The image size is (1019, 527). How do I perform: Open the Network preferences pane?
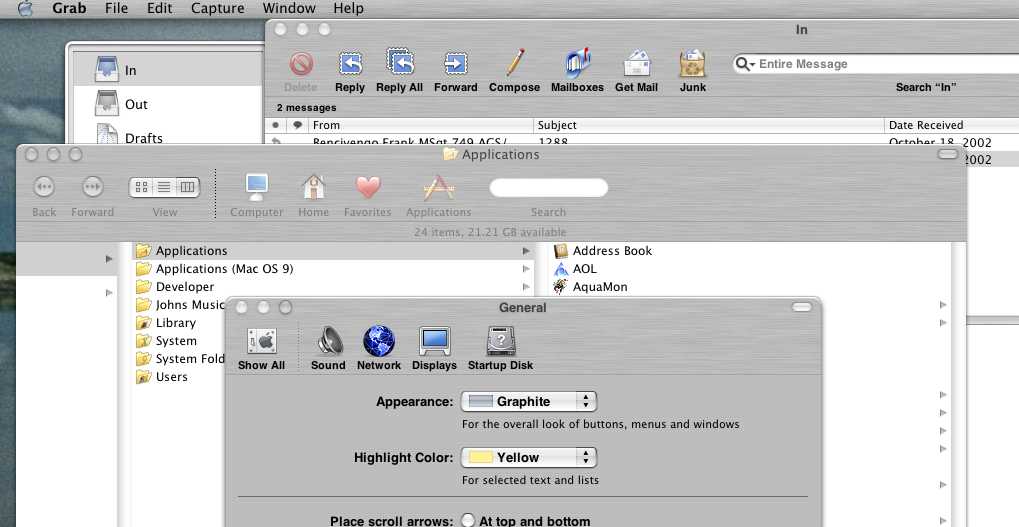[x=379, y=341]
